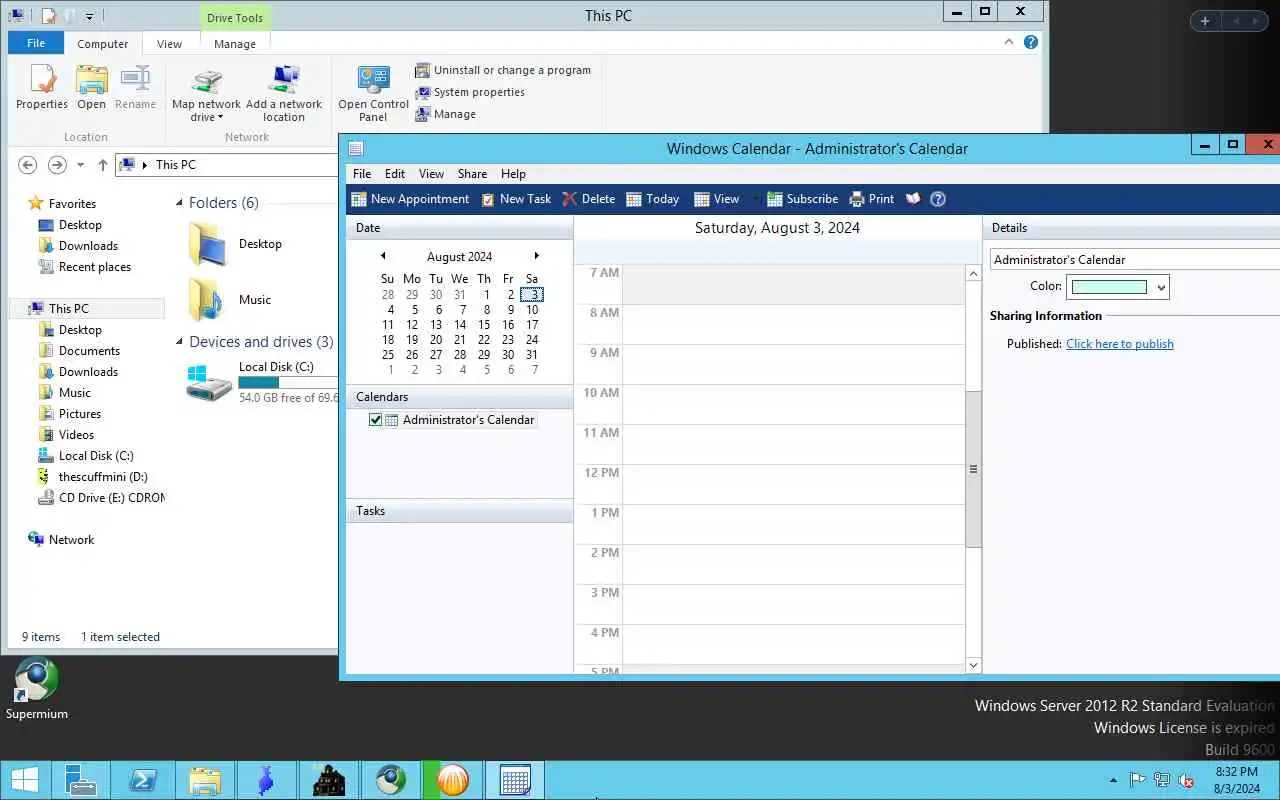Screen dimensions: 1280x800
Task: Select August 15 in mini calendar
Action: (484, 325)
